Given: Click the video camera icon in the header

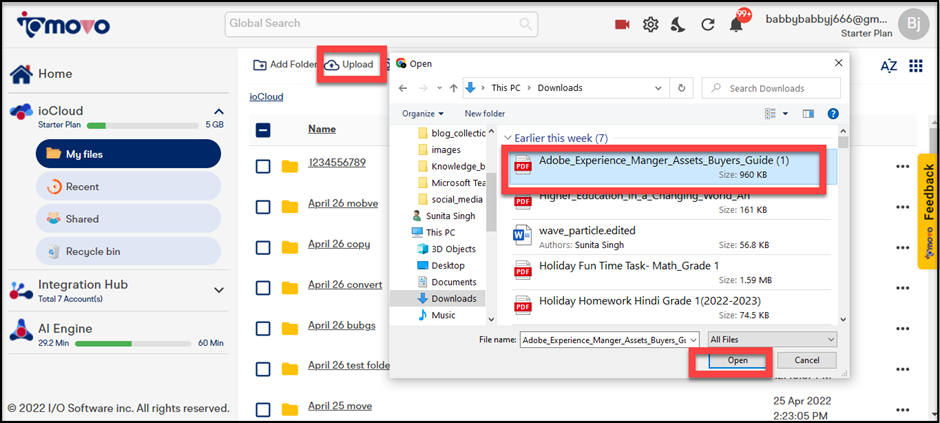Looking at the screenshot, I should 622,25.
